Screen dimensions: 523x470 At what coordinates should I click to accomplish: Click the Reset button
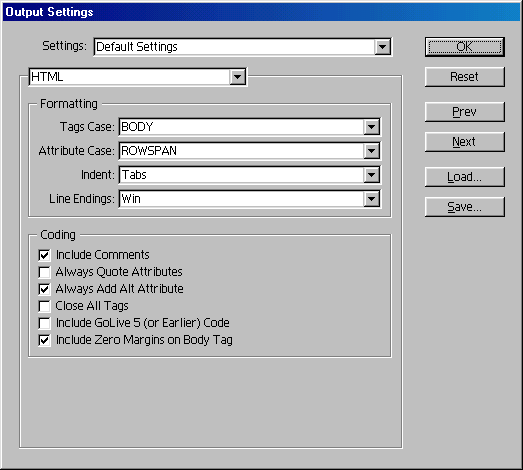point(465,77)
